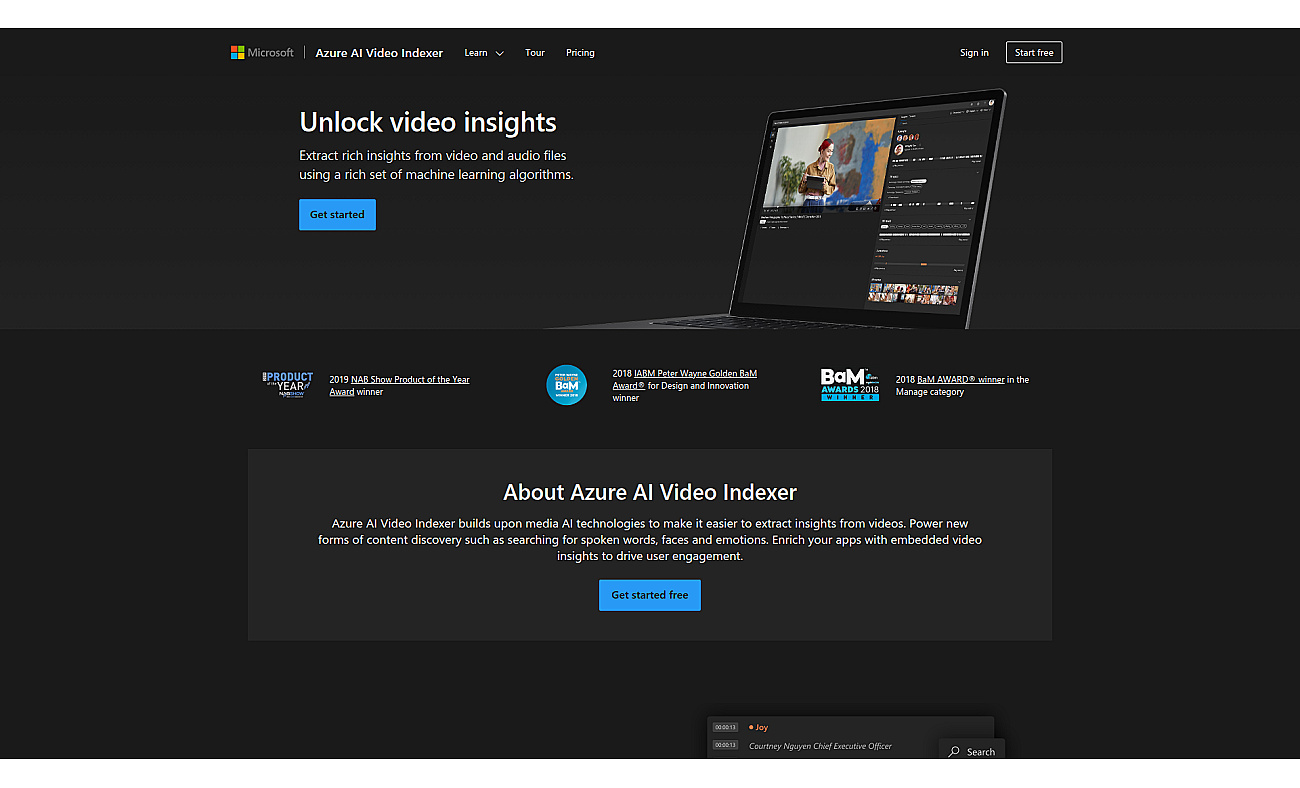
Task: Click the Search magnifier icon
Action: (955, 752)
